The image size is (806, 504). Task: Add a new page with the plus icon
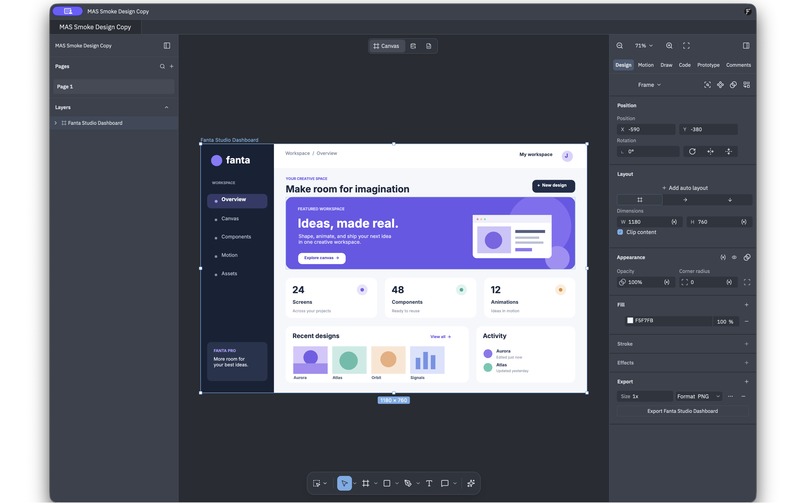coord(172,66)
